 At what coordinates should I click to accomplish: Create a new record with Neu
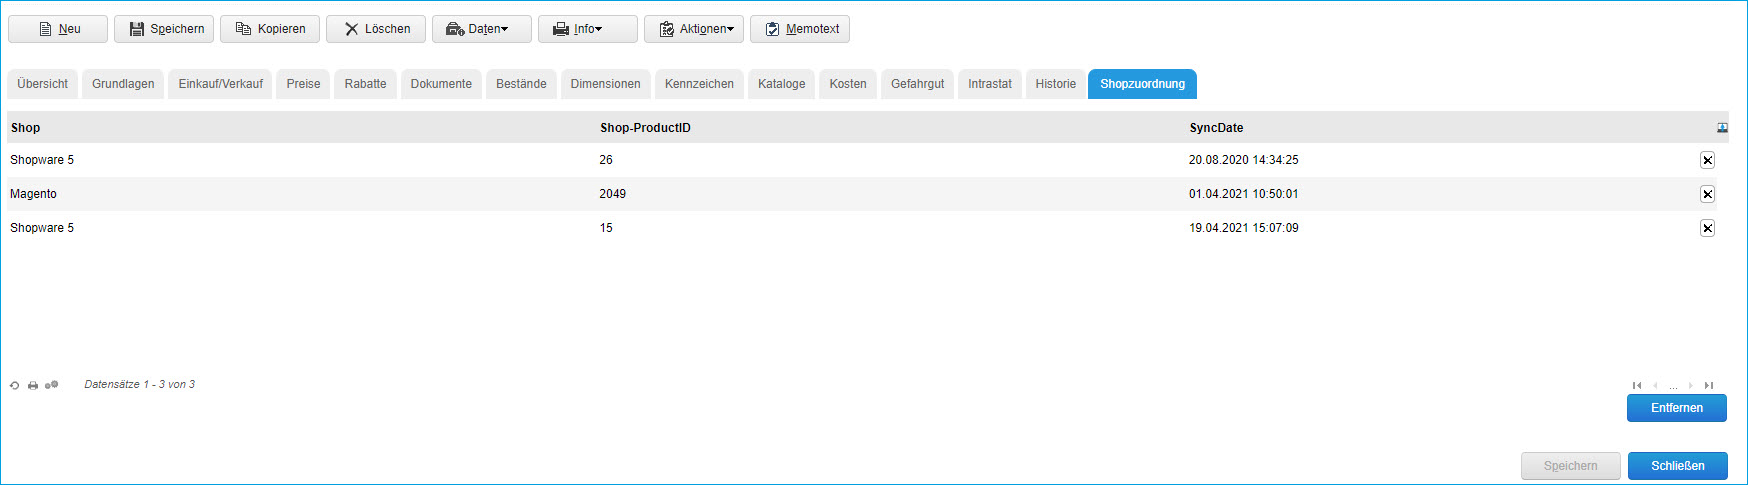point(58,29)
